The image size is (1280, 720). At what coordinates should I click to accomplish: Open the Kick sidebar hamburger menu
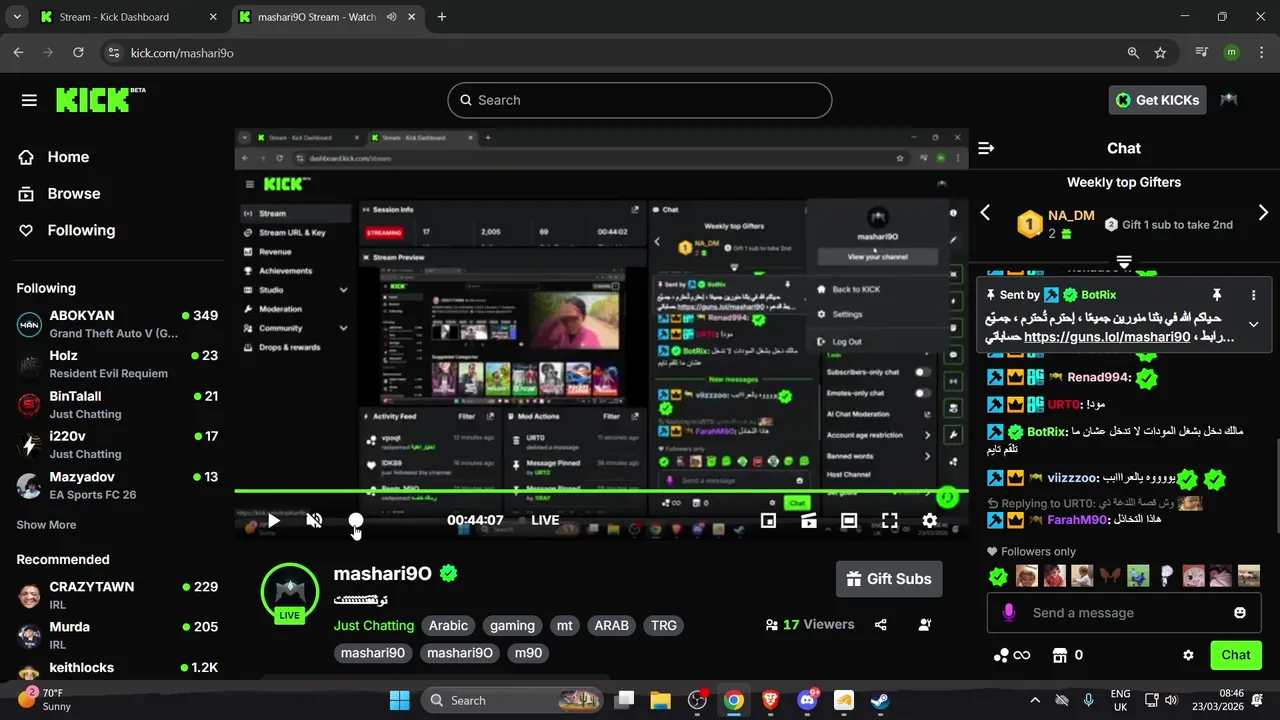point(29,100)
